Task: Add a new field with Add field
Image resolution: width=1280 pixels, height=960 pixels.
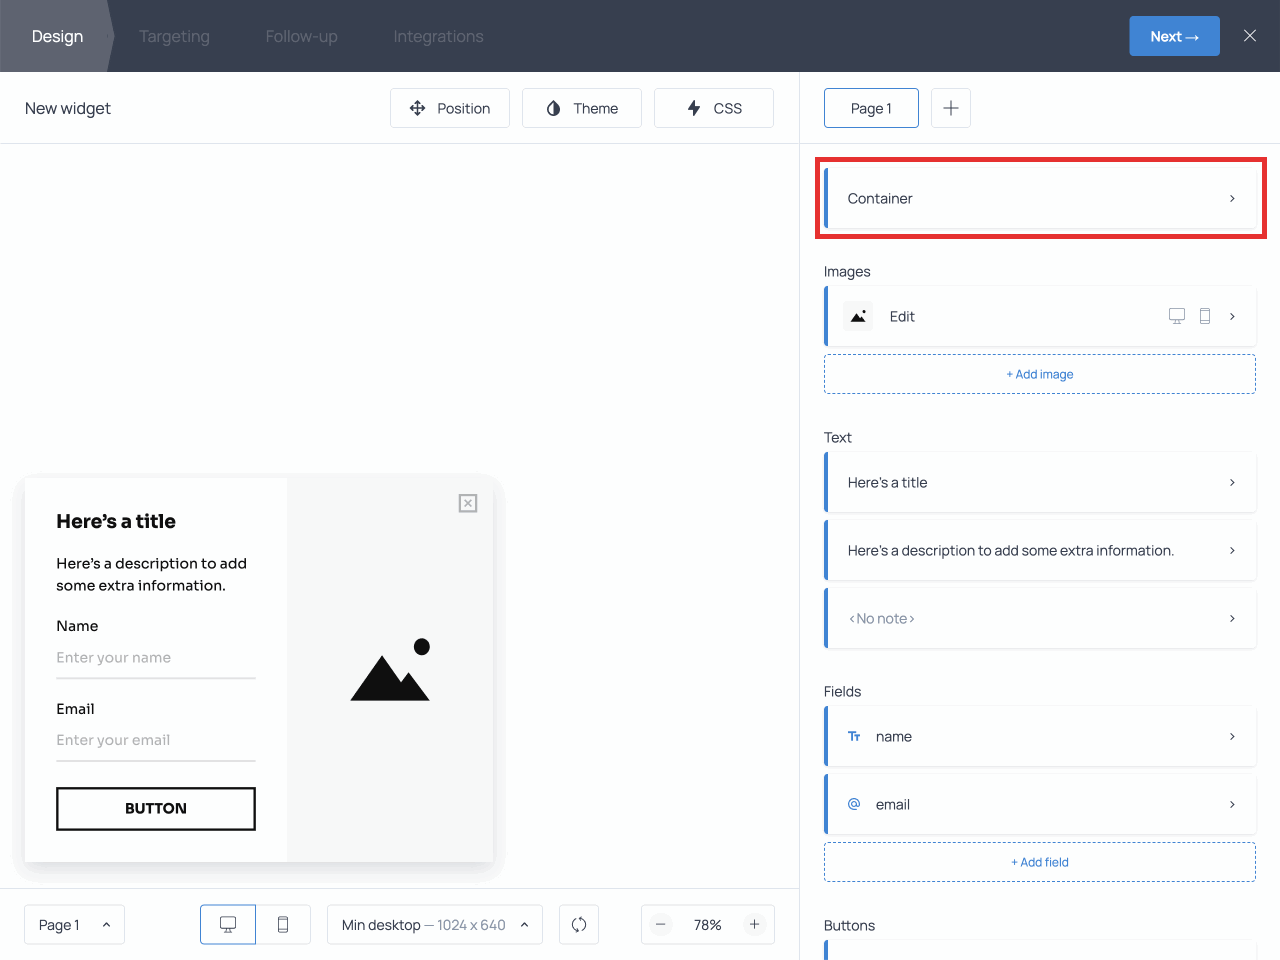Action: pyautogui.click(x=1040, y=861)
